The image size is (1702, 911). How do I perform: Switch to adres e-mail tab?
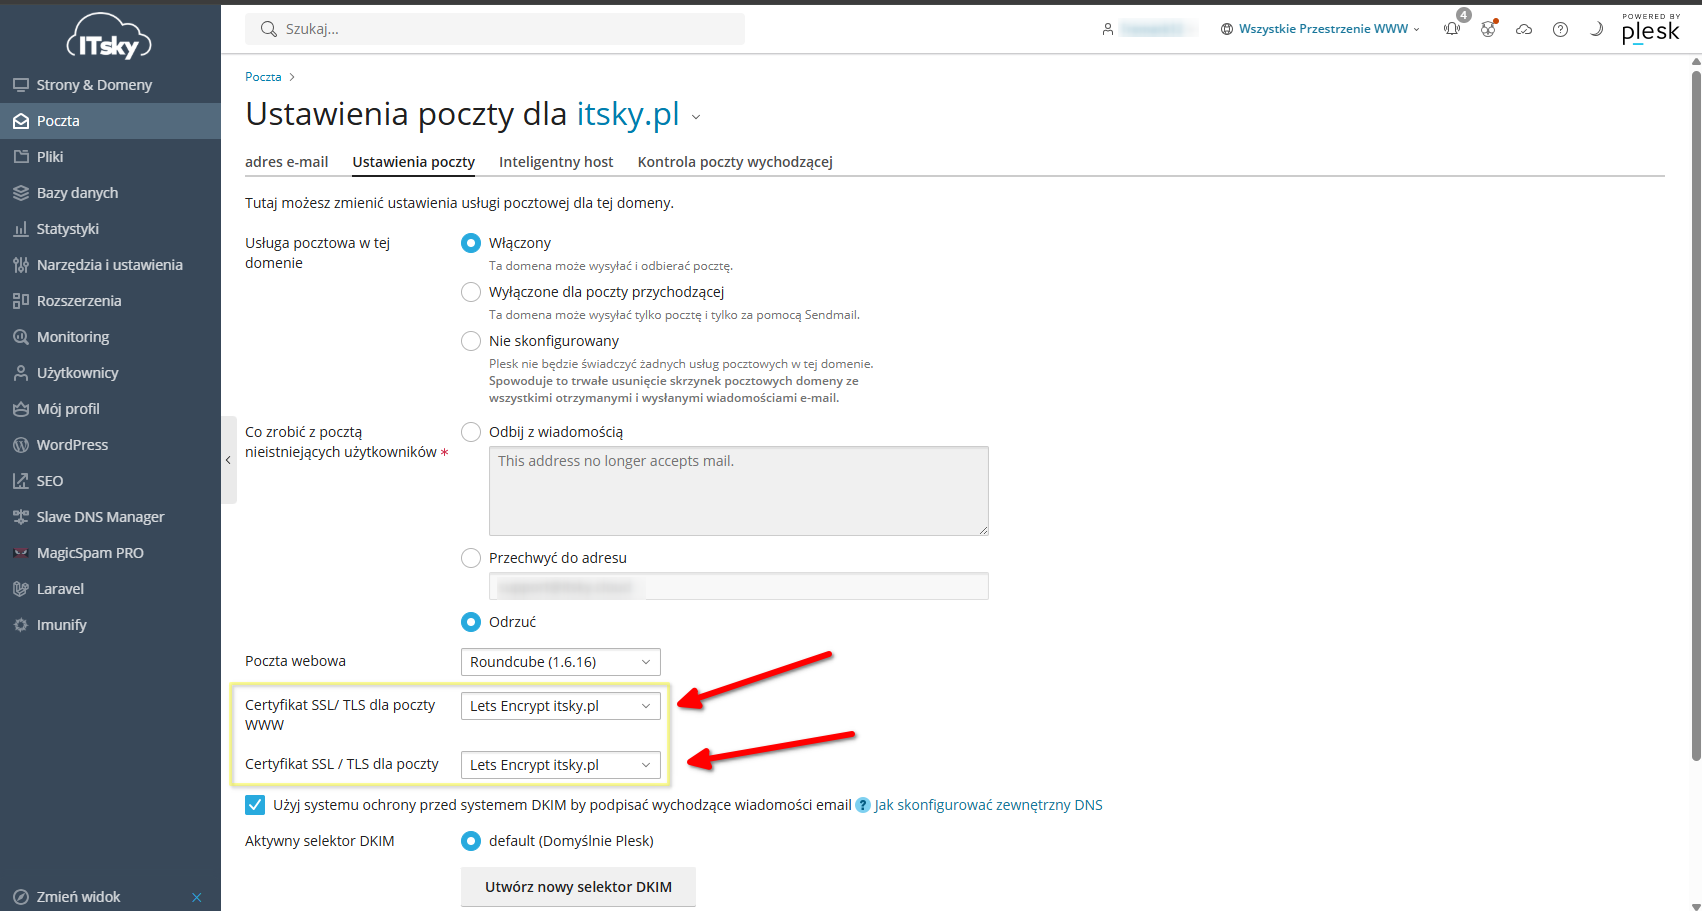coord(287,162)
